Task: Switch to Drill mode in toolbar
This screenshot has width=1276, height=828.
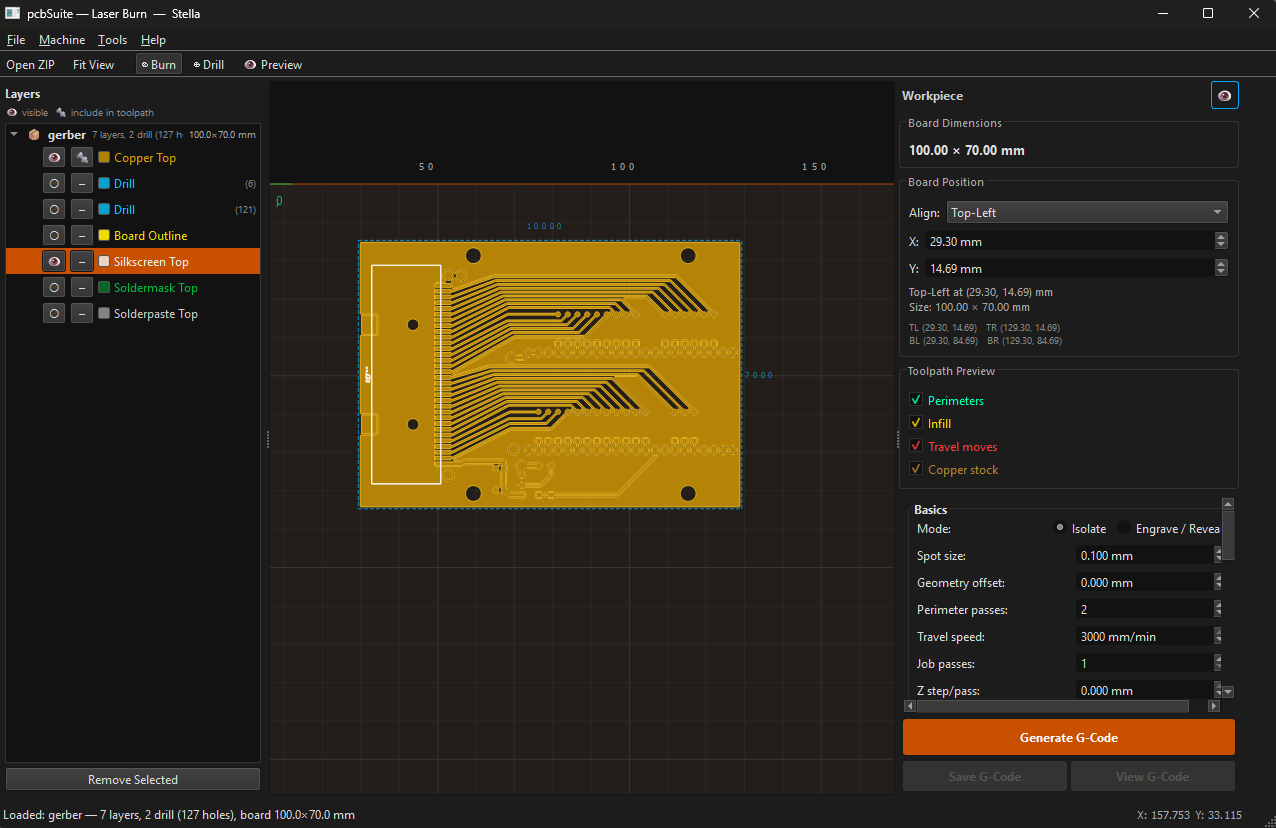Action: click(209, 65)
